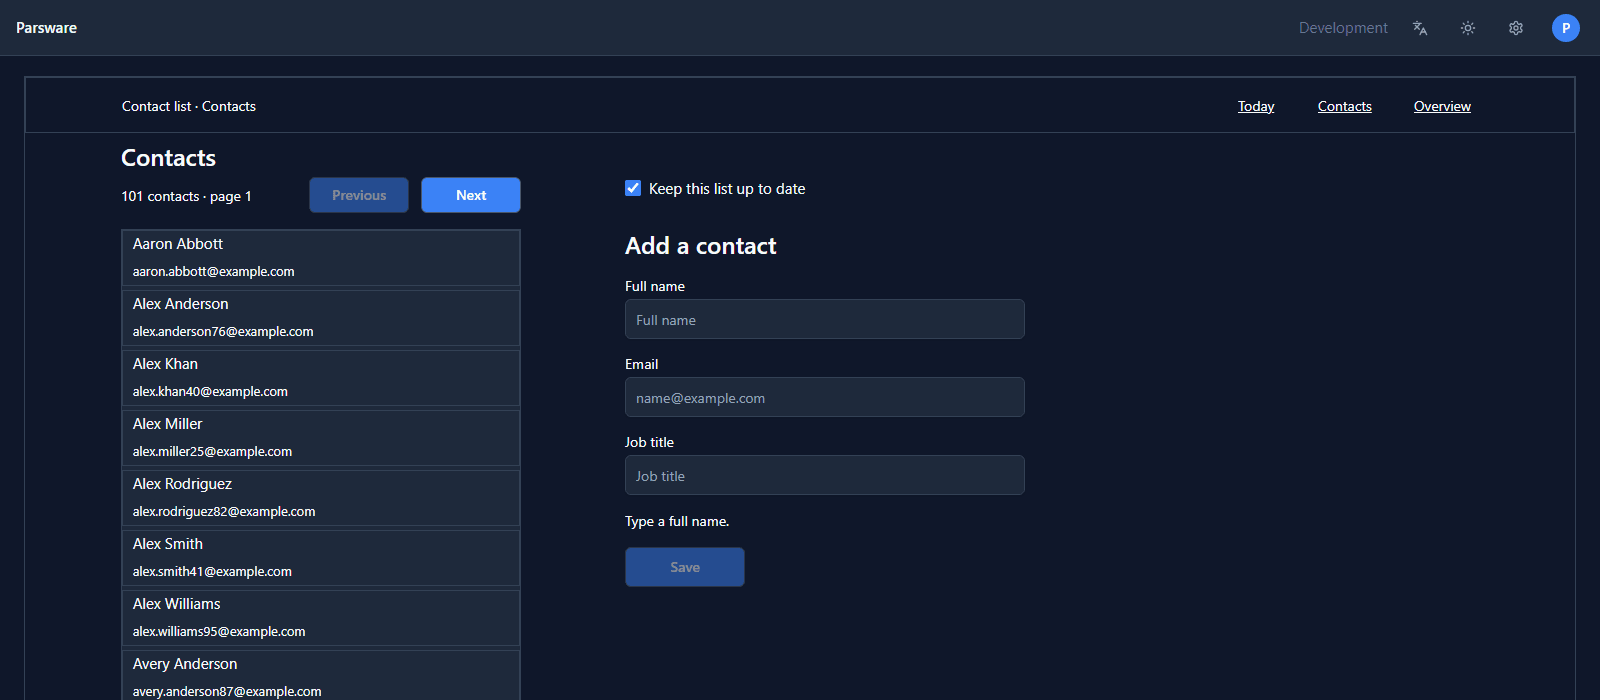Click the Add a contact heading
The image size is (1600, 700).
pyautogui.click(x=700, y=246)
